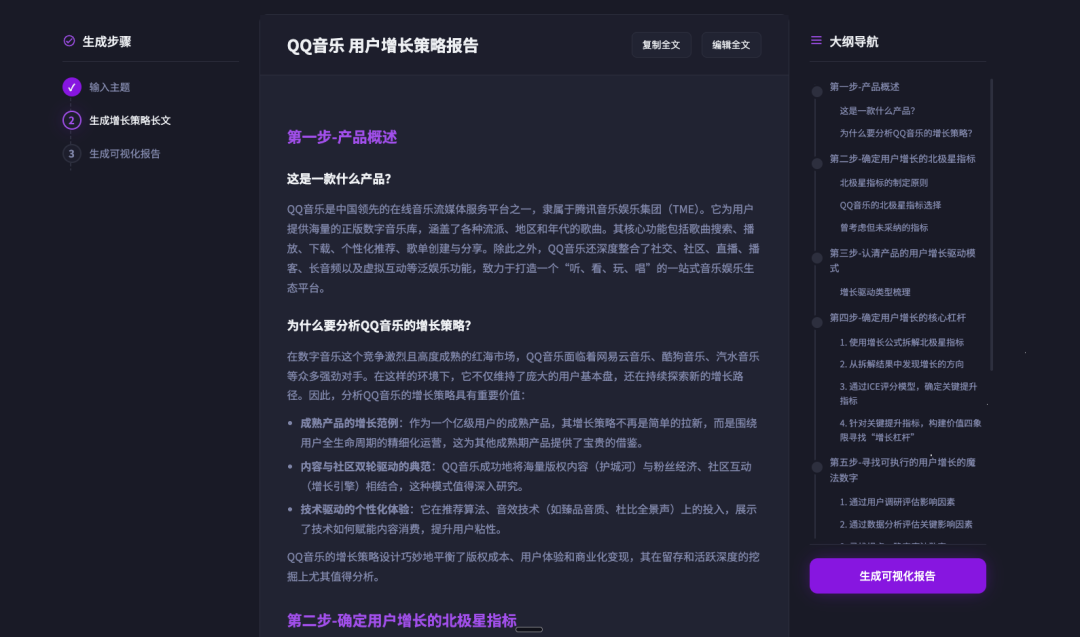
Task: Click the bold text 成熟产品的增长范例
Action: click(x=349, y=423)
